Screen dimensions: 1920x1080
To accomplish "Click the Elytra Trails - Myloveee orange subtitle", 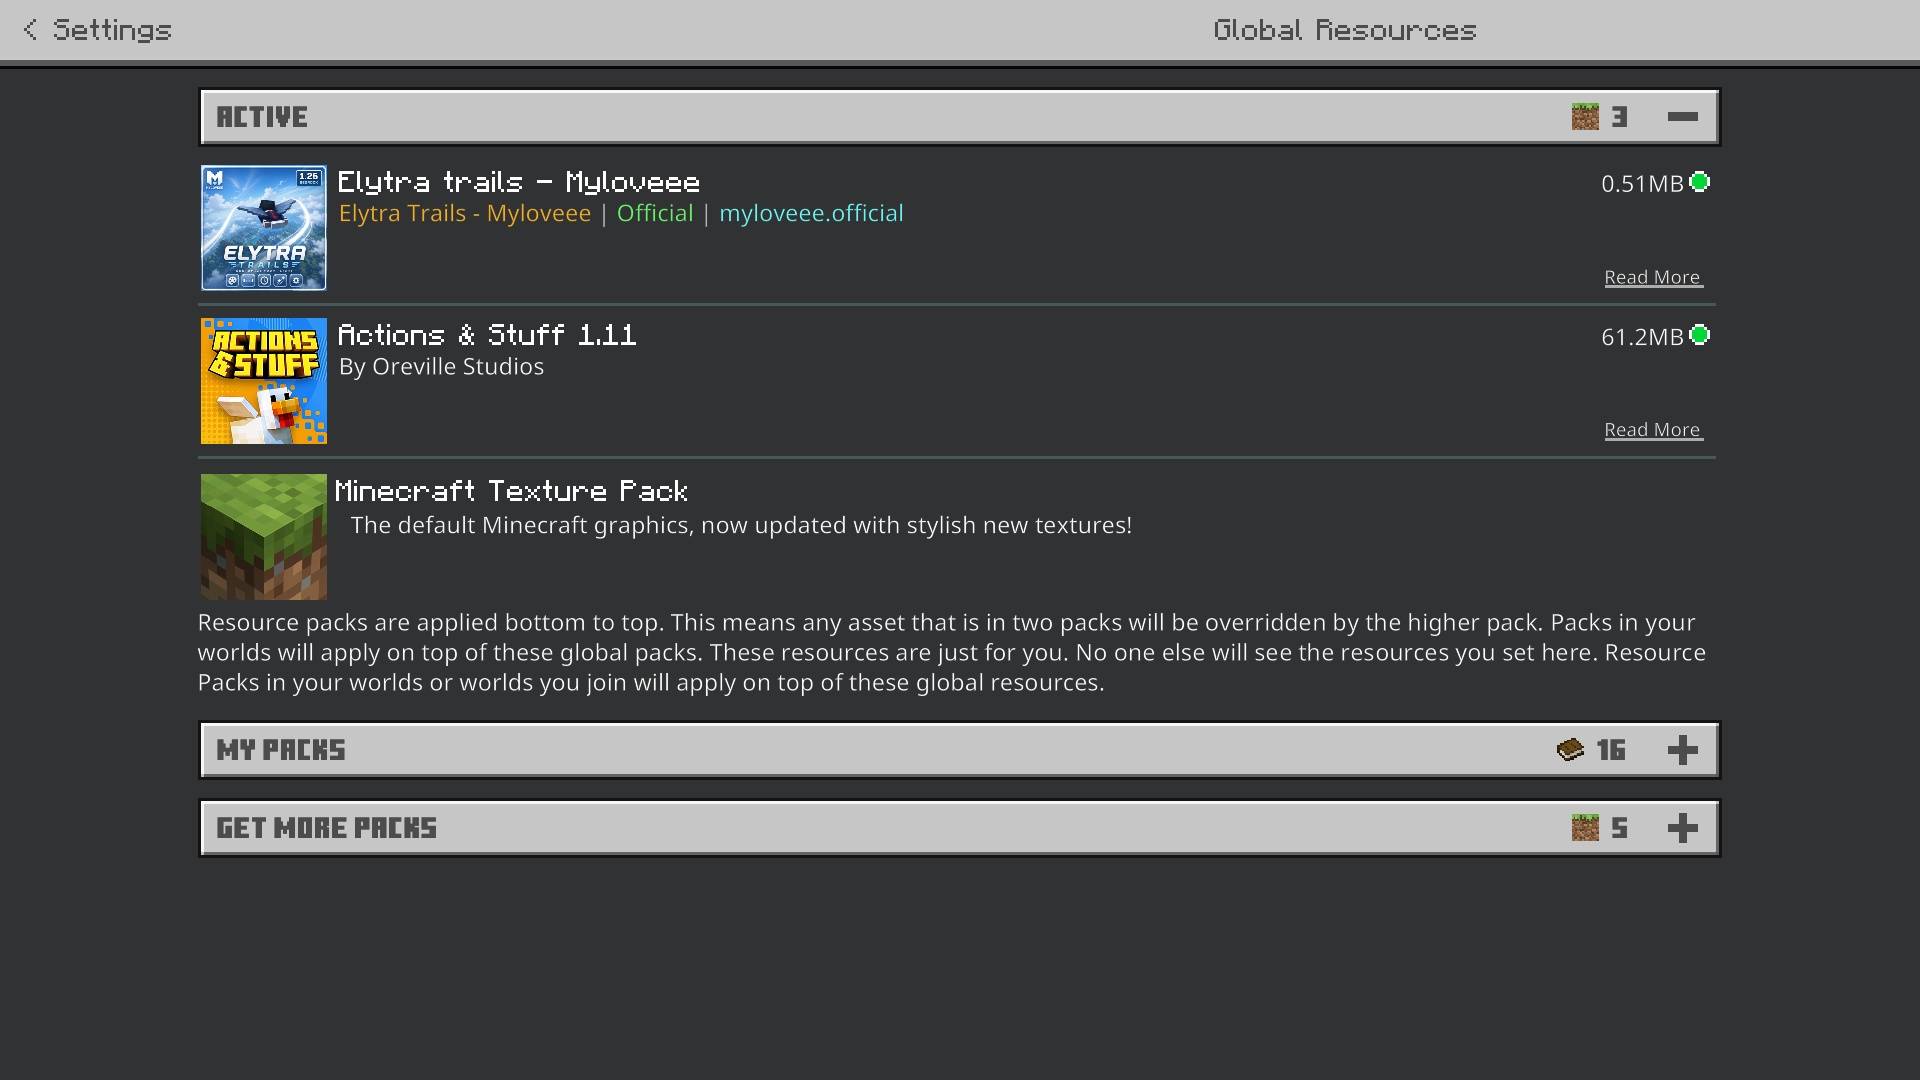I will 465,213.
